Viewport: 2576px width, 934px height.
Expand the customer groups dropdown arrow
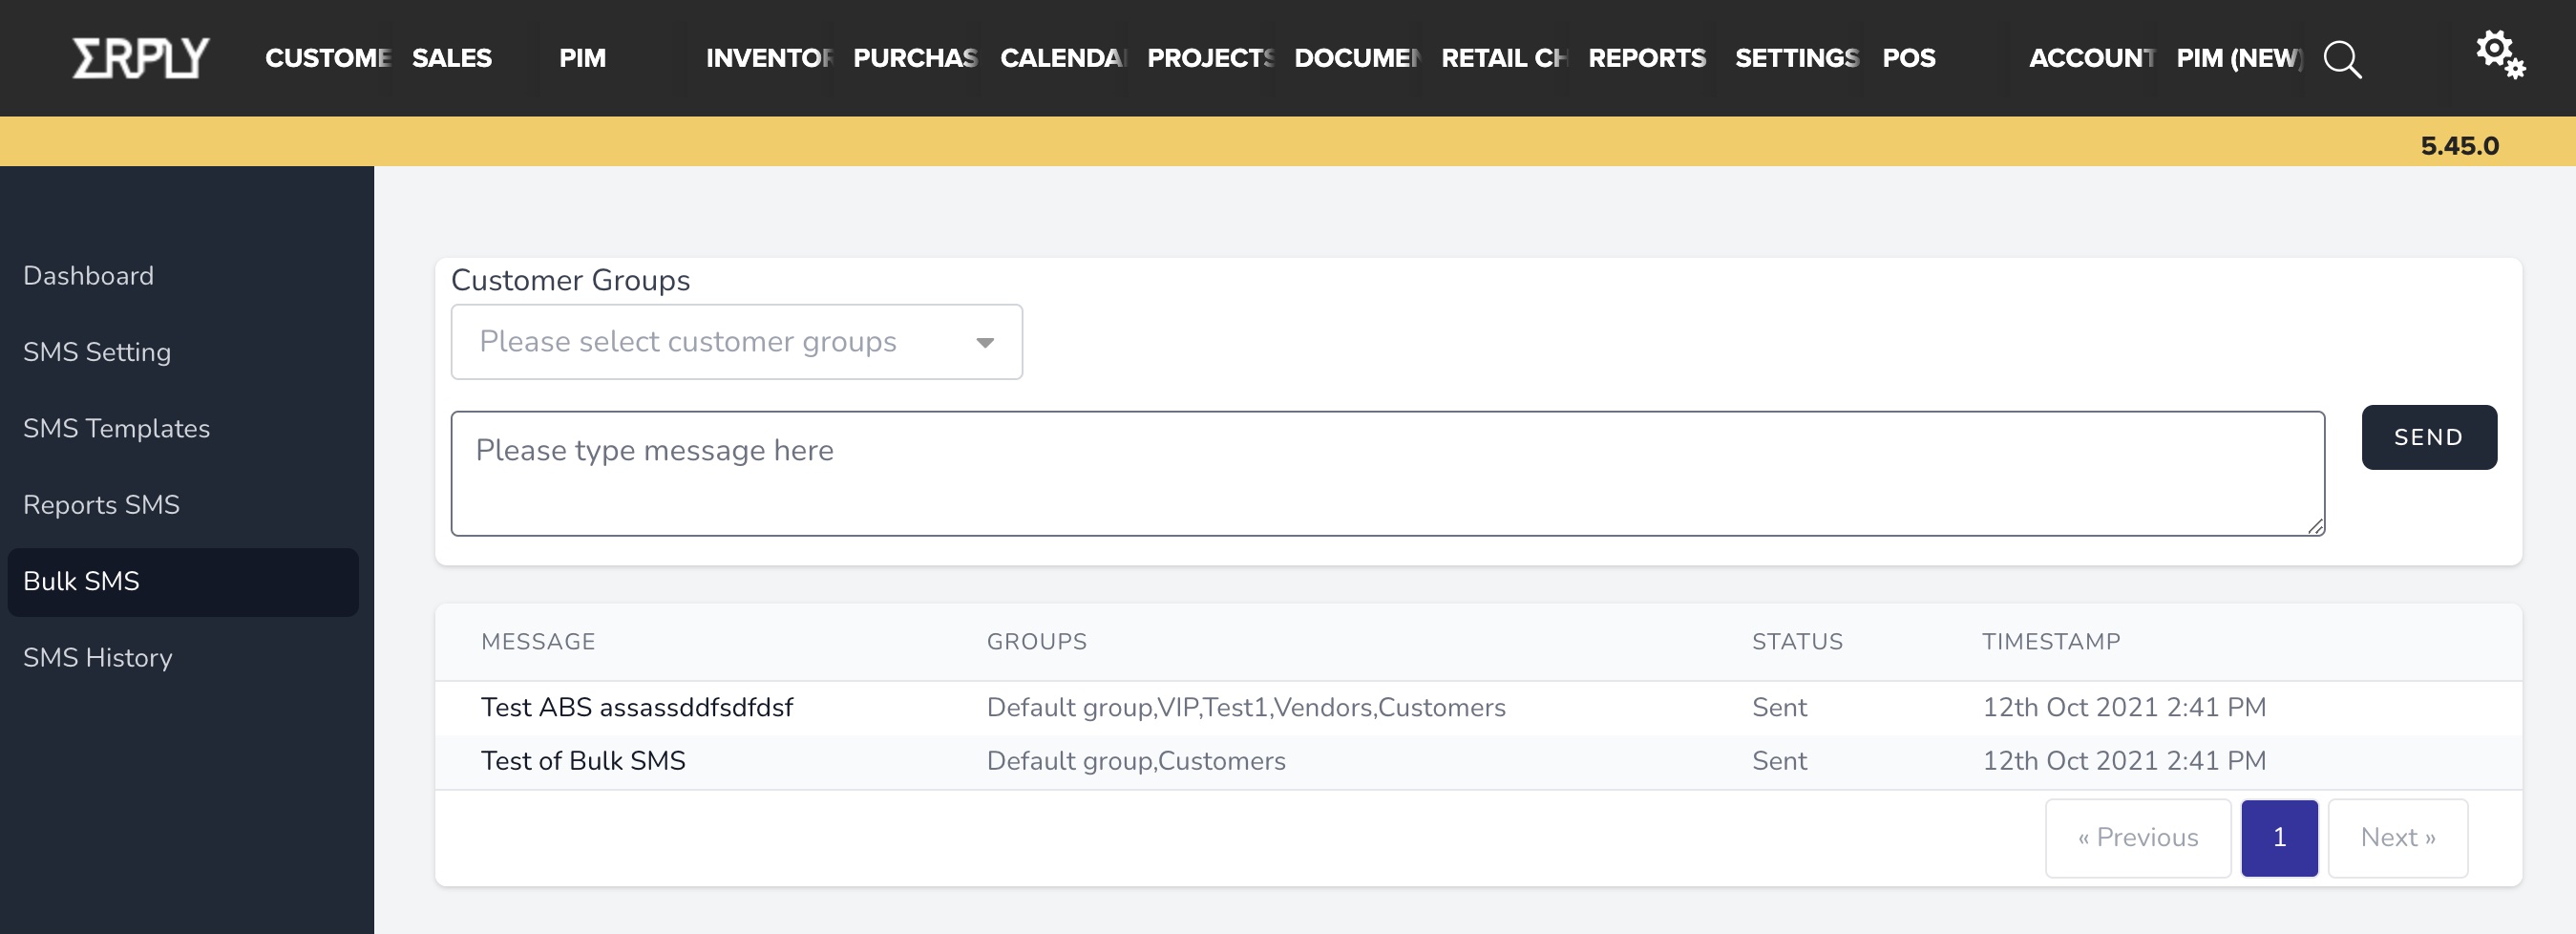pyautogui.click(x=984, y=343)
